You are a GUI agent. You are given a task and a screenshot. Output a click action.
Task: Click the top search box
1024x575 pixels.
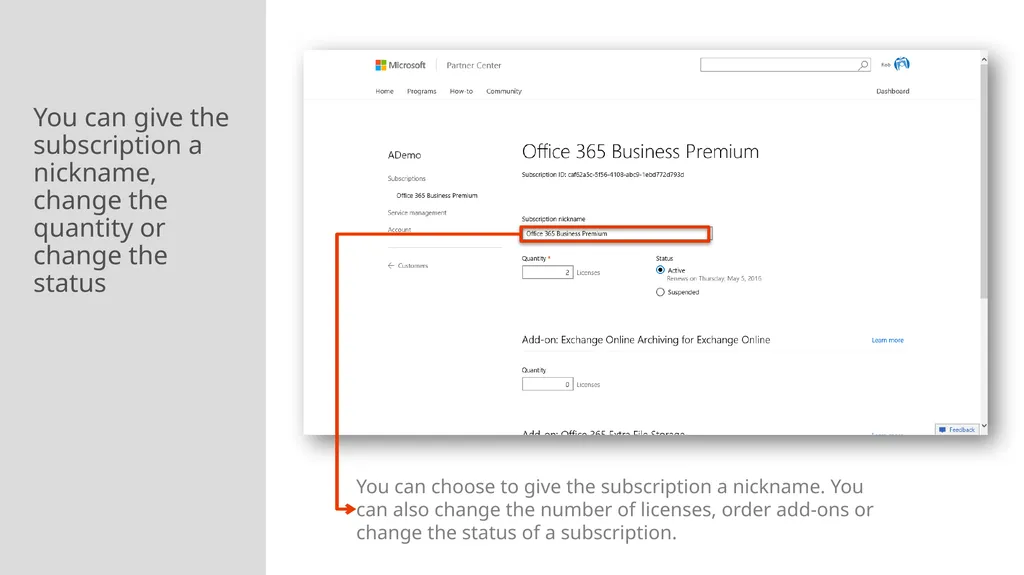click(x=785, y=65)
